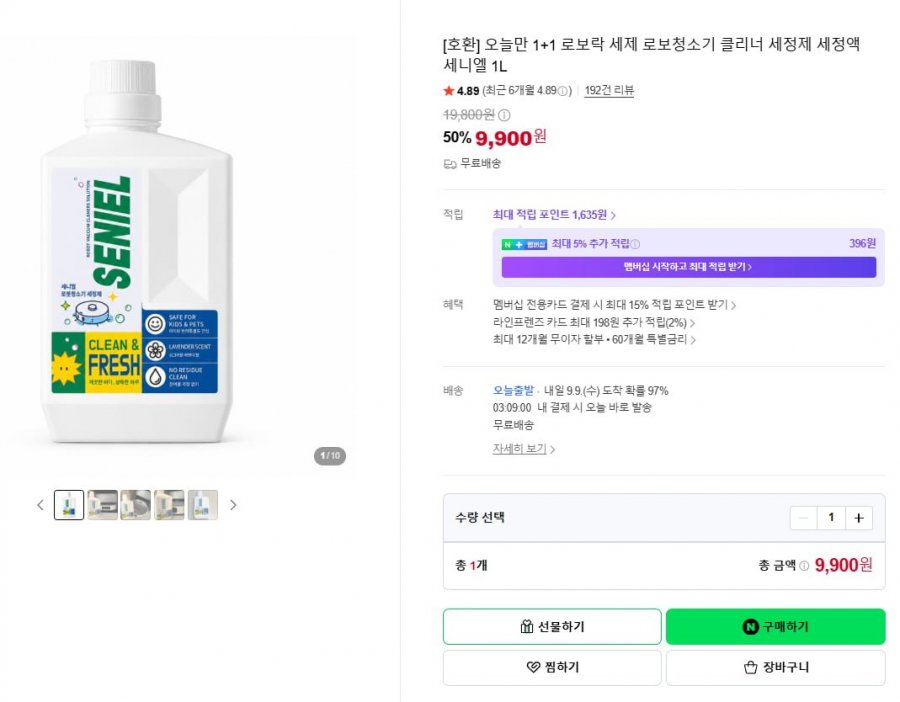Add the item to 장바구니 cart
Screen dimensions: 900x702
775,667
